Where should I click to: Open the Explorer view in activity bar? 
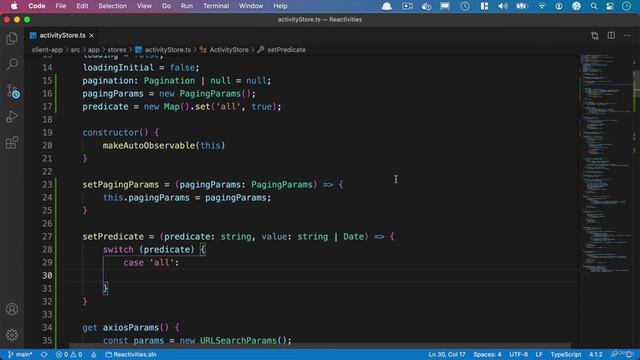[12, 38]
